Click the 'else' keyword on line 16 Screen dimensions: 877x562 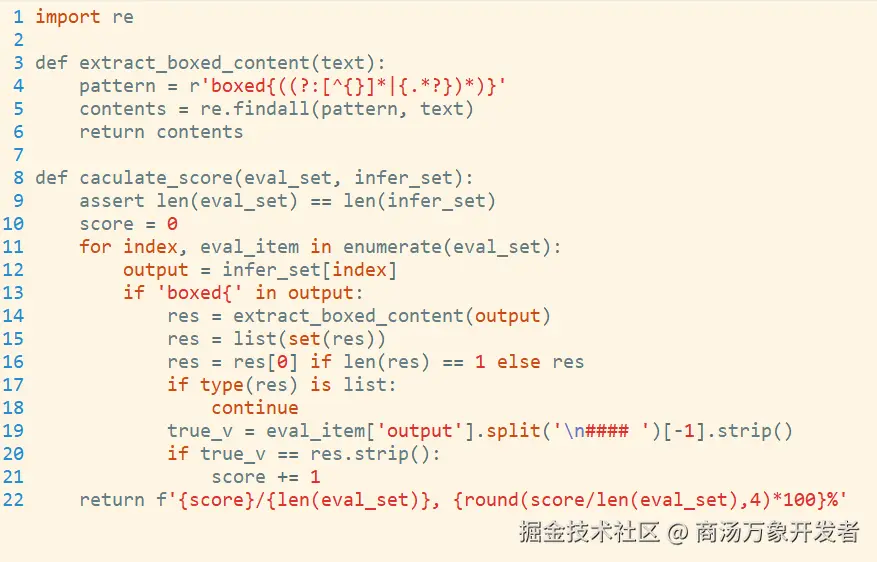click(x=518, y=361)
